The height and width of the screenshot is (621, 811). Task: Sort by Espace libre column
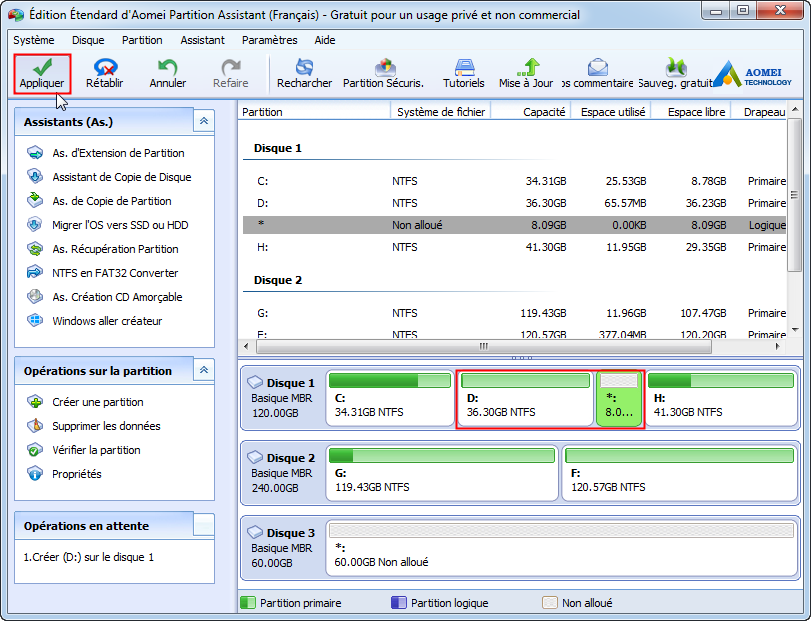pos(691,112)
